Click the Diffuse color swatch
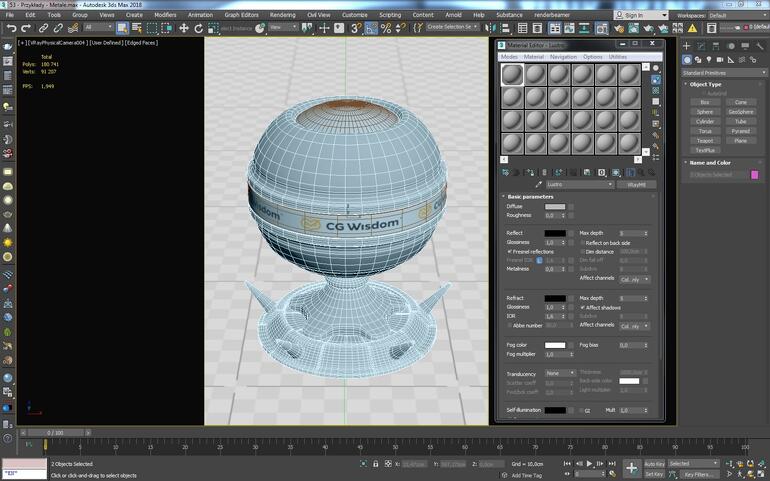The width and height of the screenshot is (770, 481). pos(555,207)
